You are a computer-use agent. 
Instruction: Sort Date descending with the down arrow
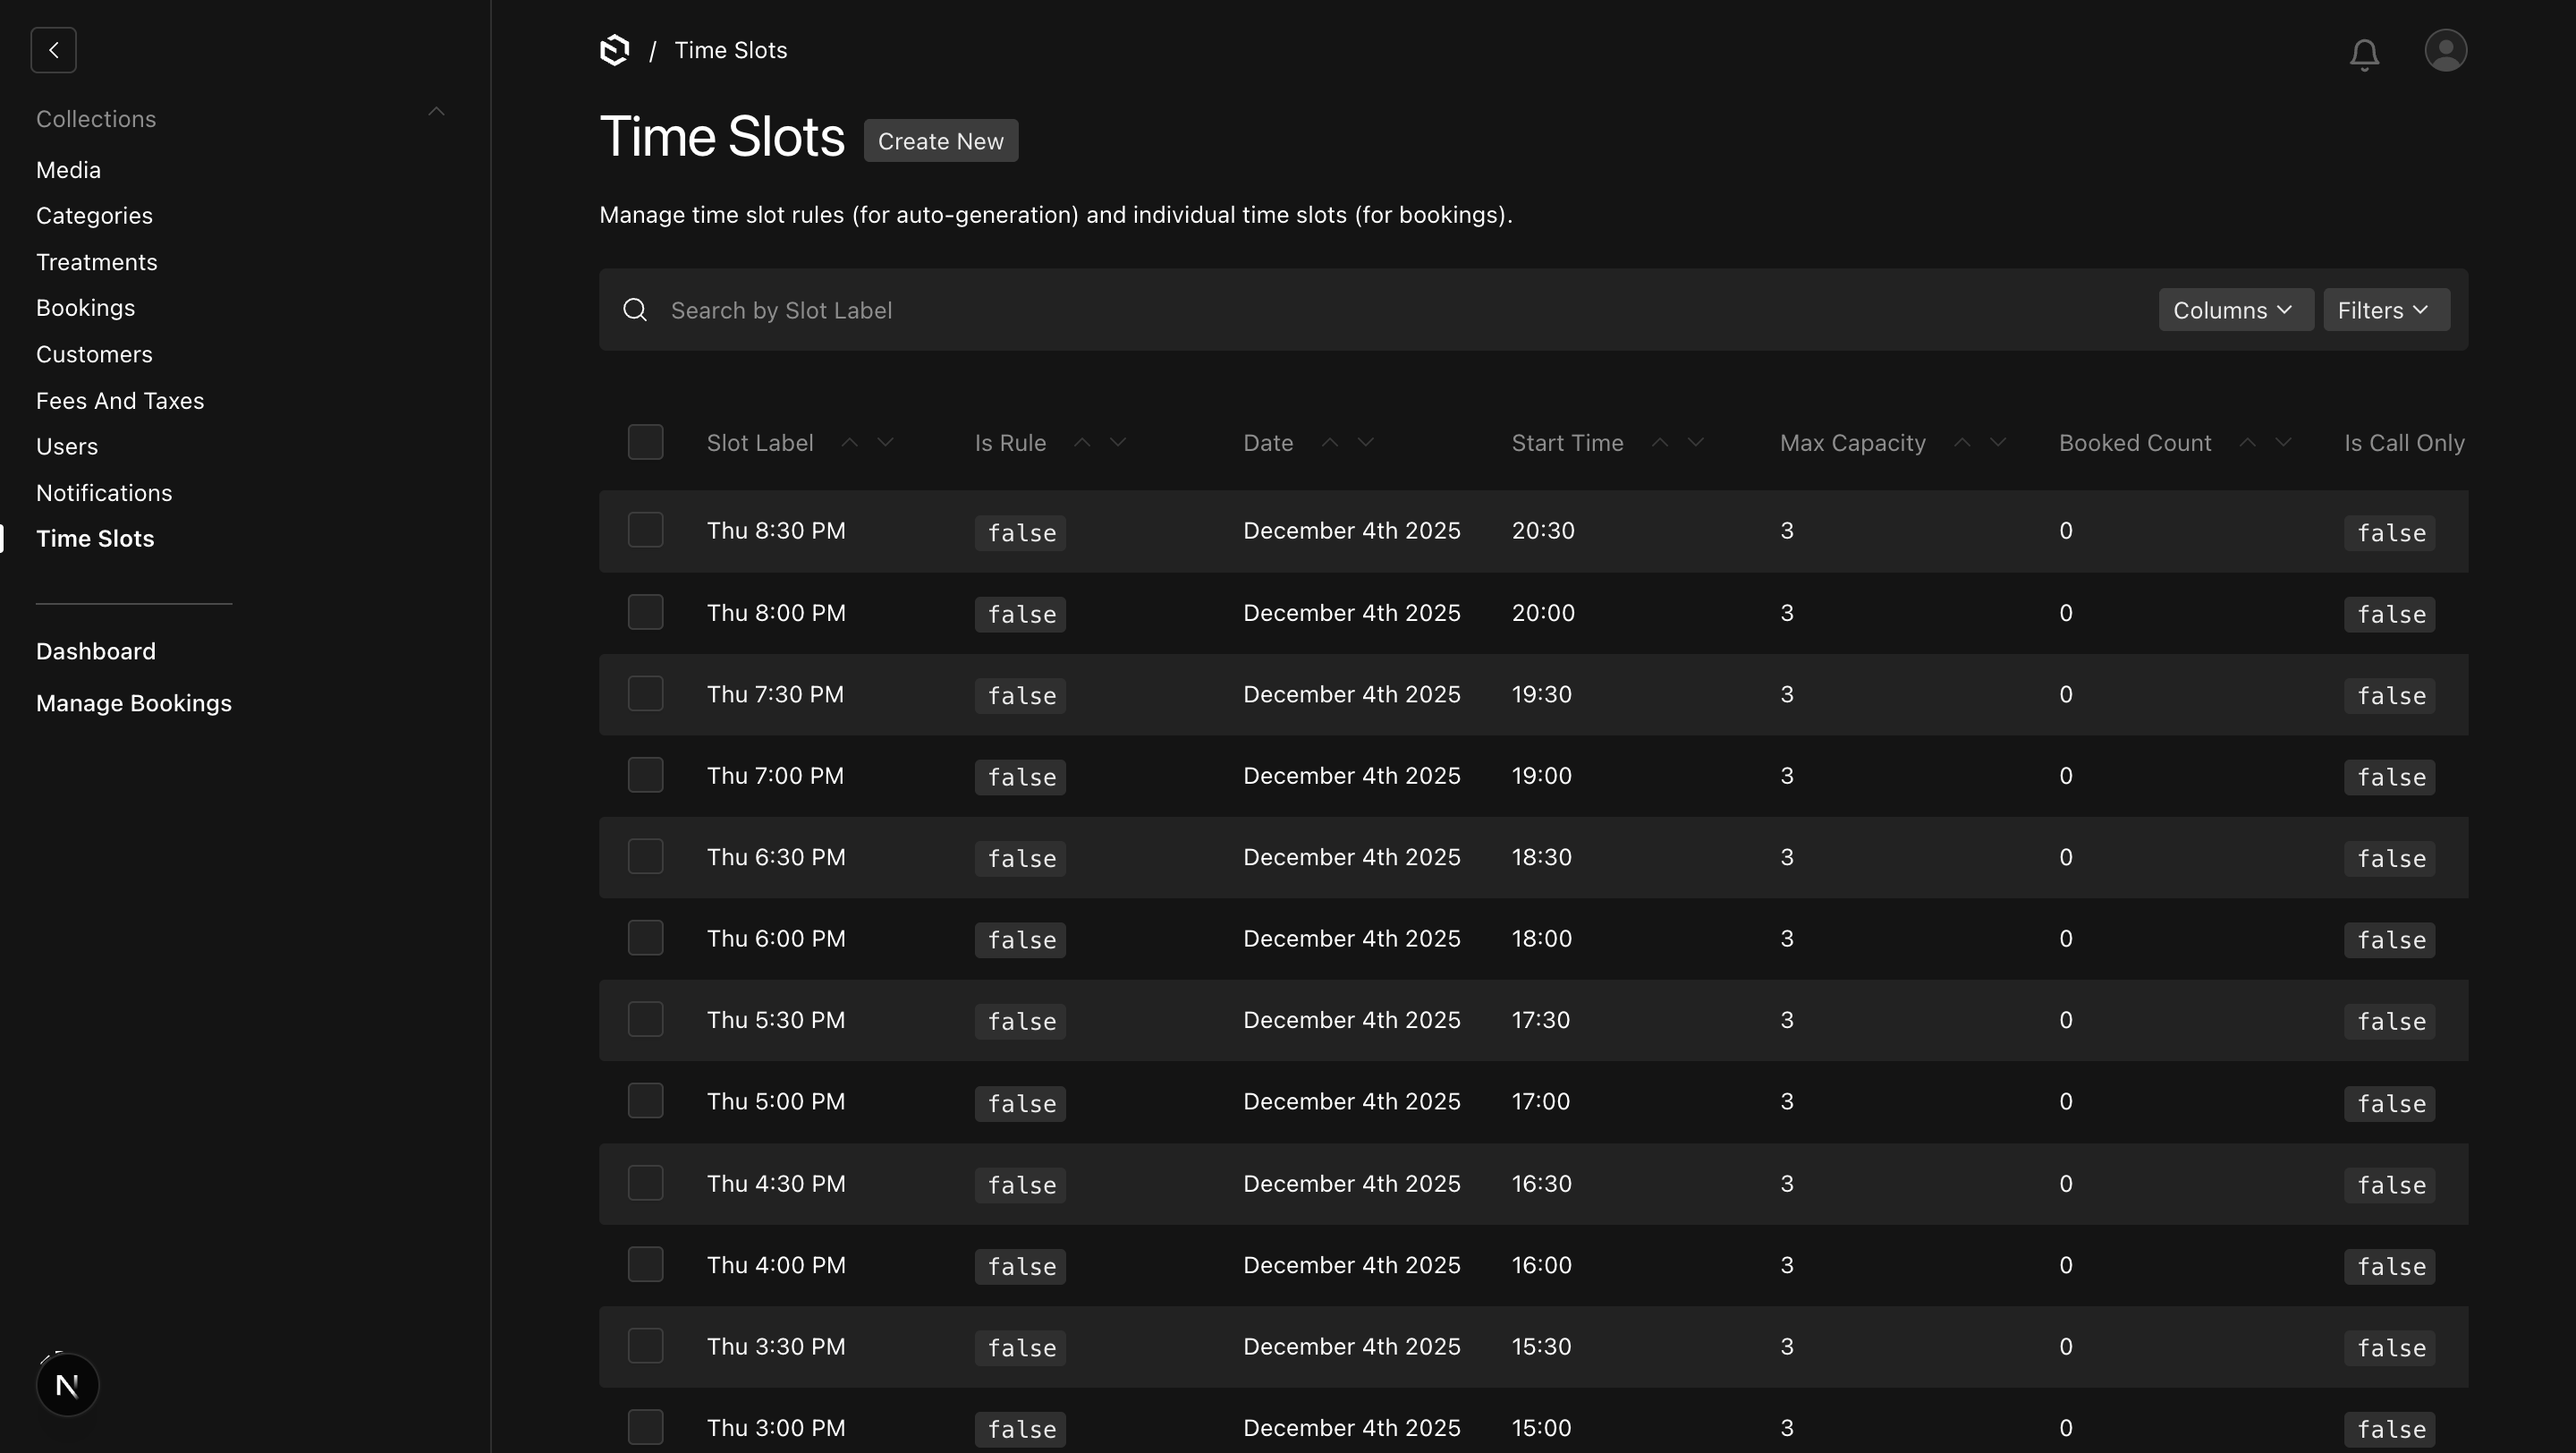click(1366, 441)
